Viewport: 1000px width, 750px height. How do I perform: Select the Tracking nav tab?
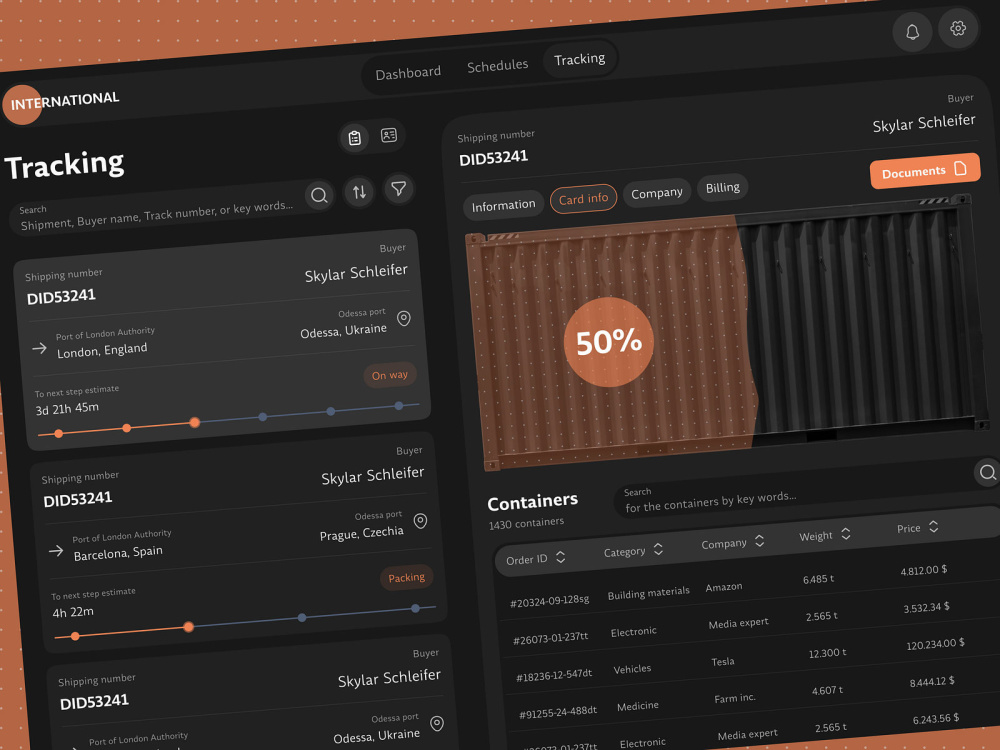click(x=579, y=59)
